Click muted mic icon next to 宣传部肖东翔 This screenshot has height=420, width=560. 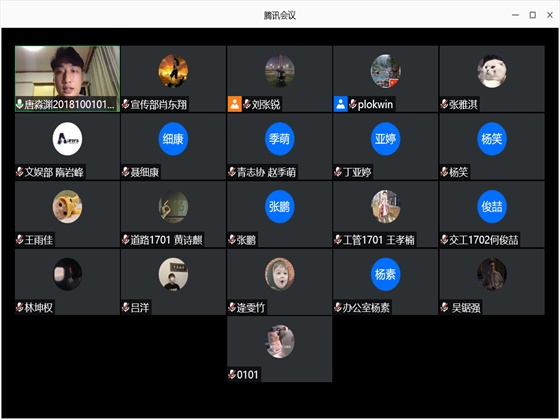point(125,104)
